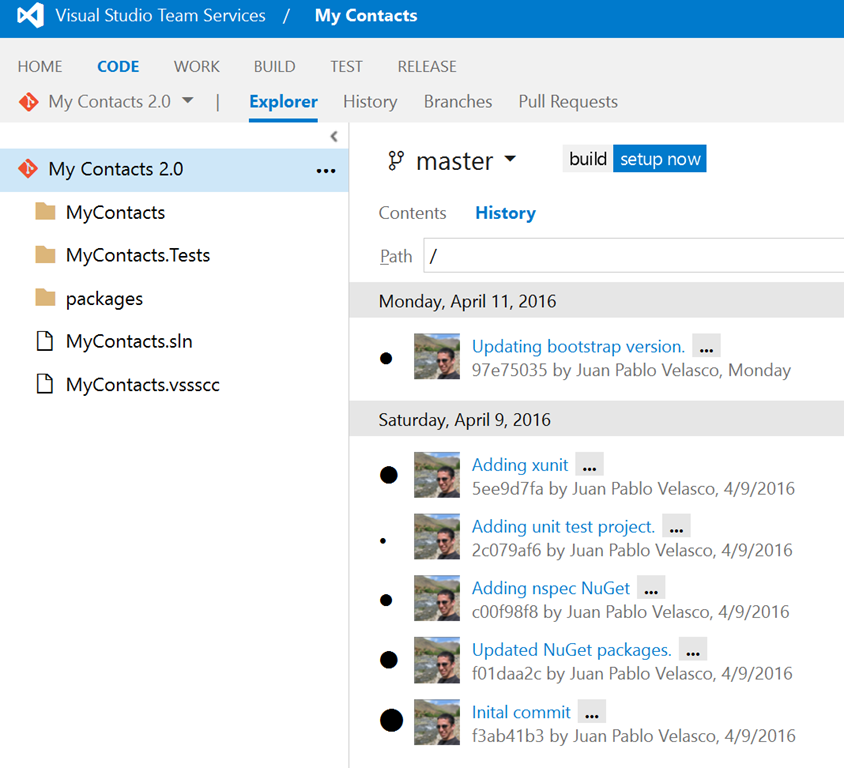Go to the RELEASE hub

click(427, 66)
